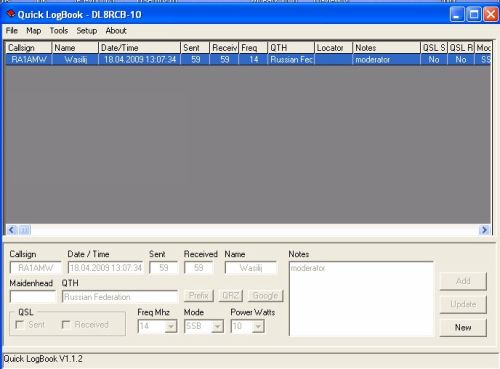Viewport: 500px width, 369px height.
Task: Click the Notes column header
Action: pos(387,48)
